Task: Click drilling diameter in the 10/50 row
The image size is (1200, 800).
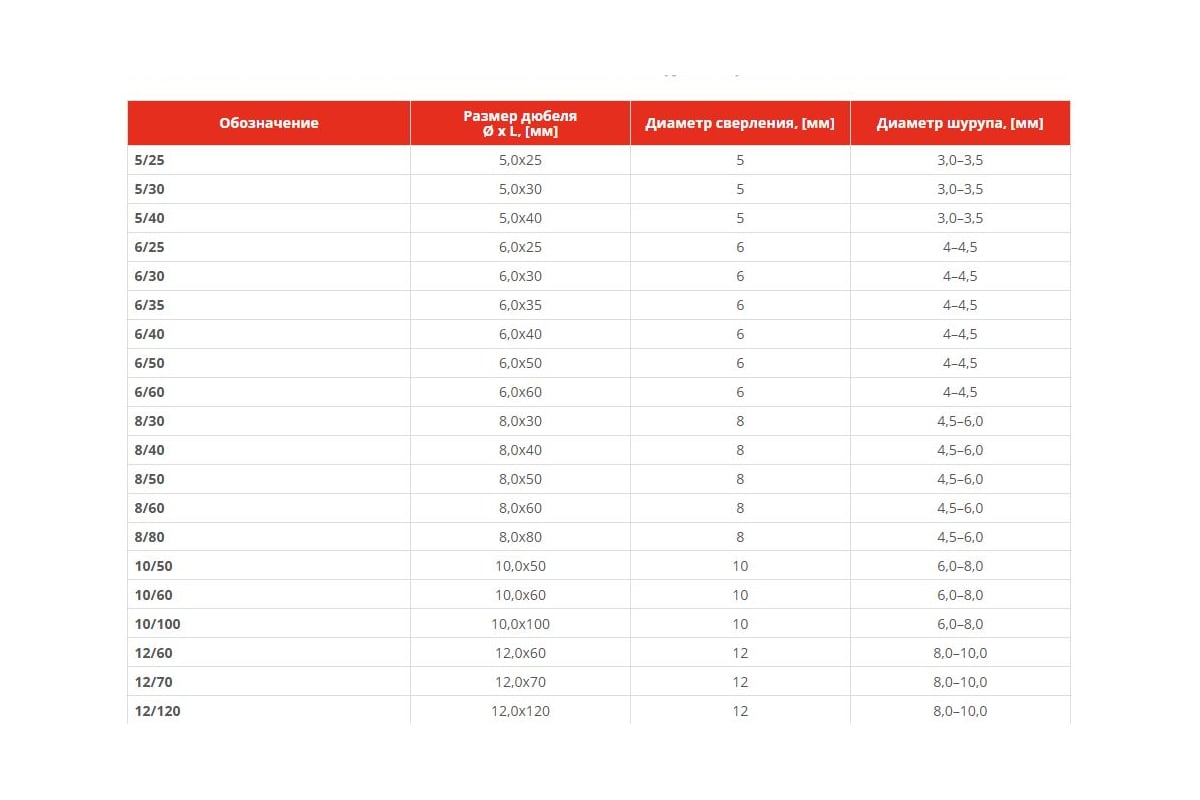Action: [x=740, y=566]
